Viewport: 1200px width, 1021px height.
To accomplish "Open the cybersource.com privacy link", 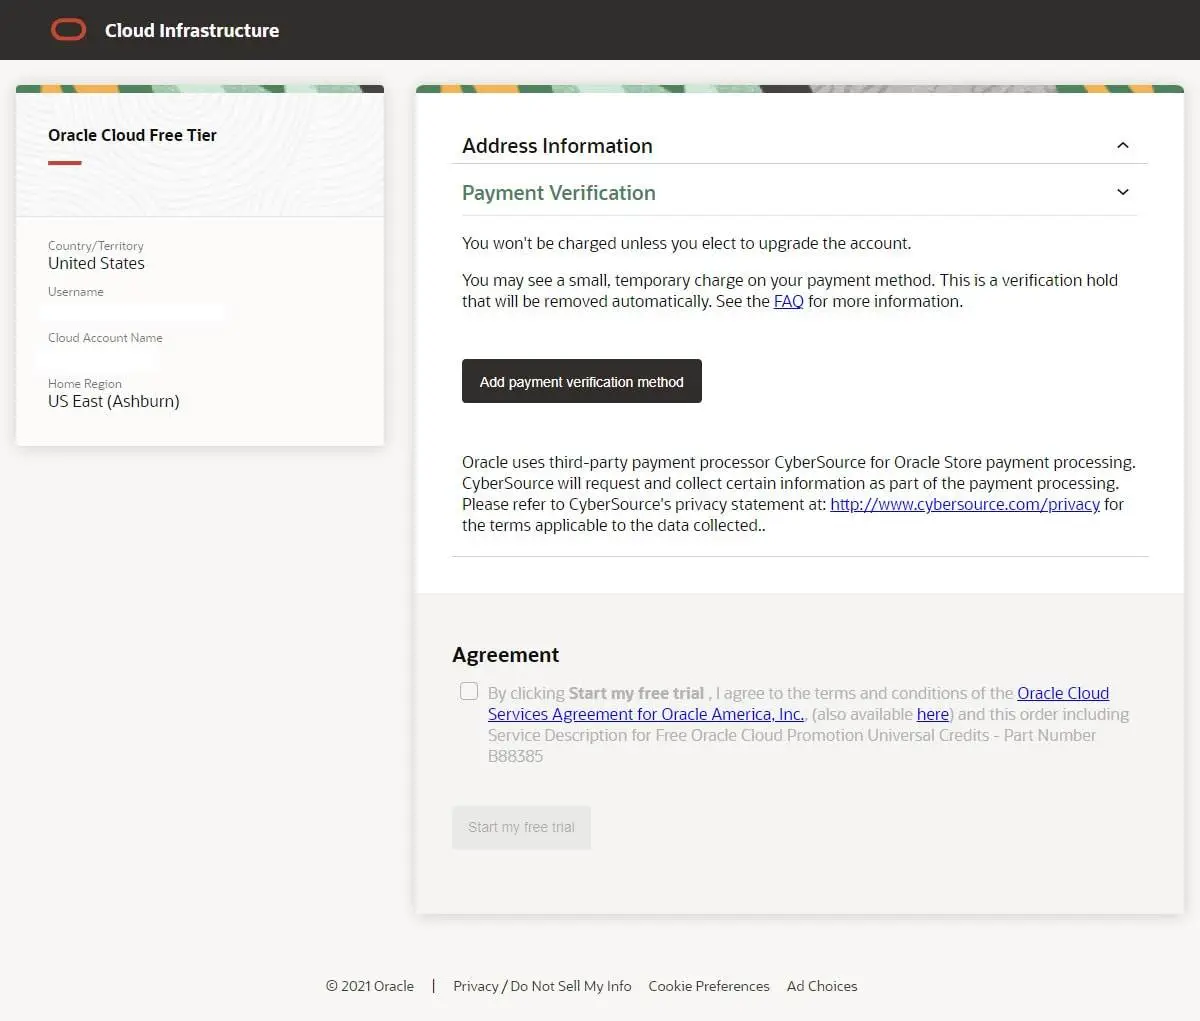I will pos(965,504).
